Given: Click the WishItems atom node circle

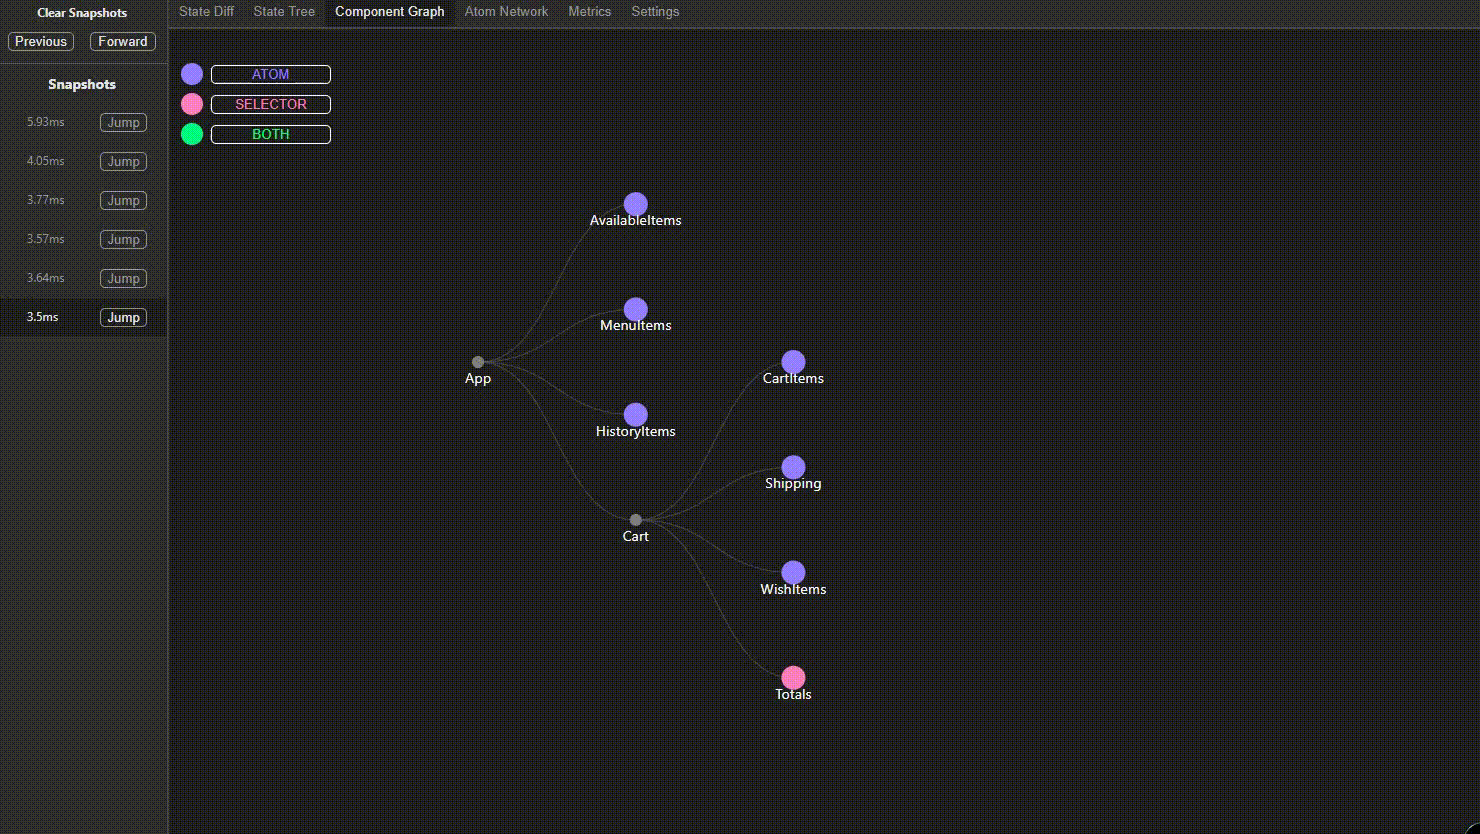Looking at the screenshot, I should [793, 573].
